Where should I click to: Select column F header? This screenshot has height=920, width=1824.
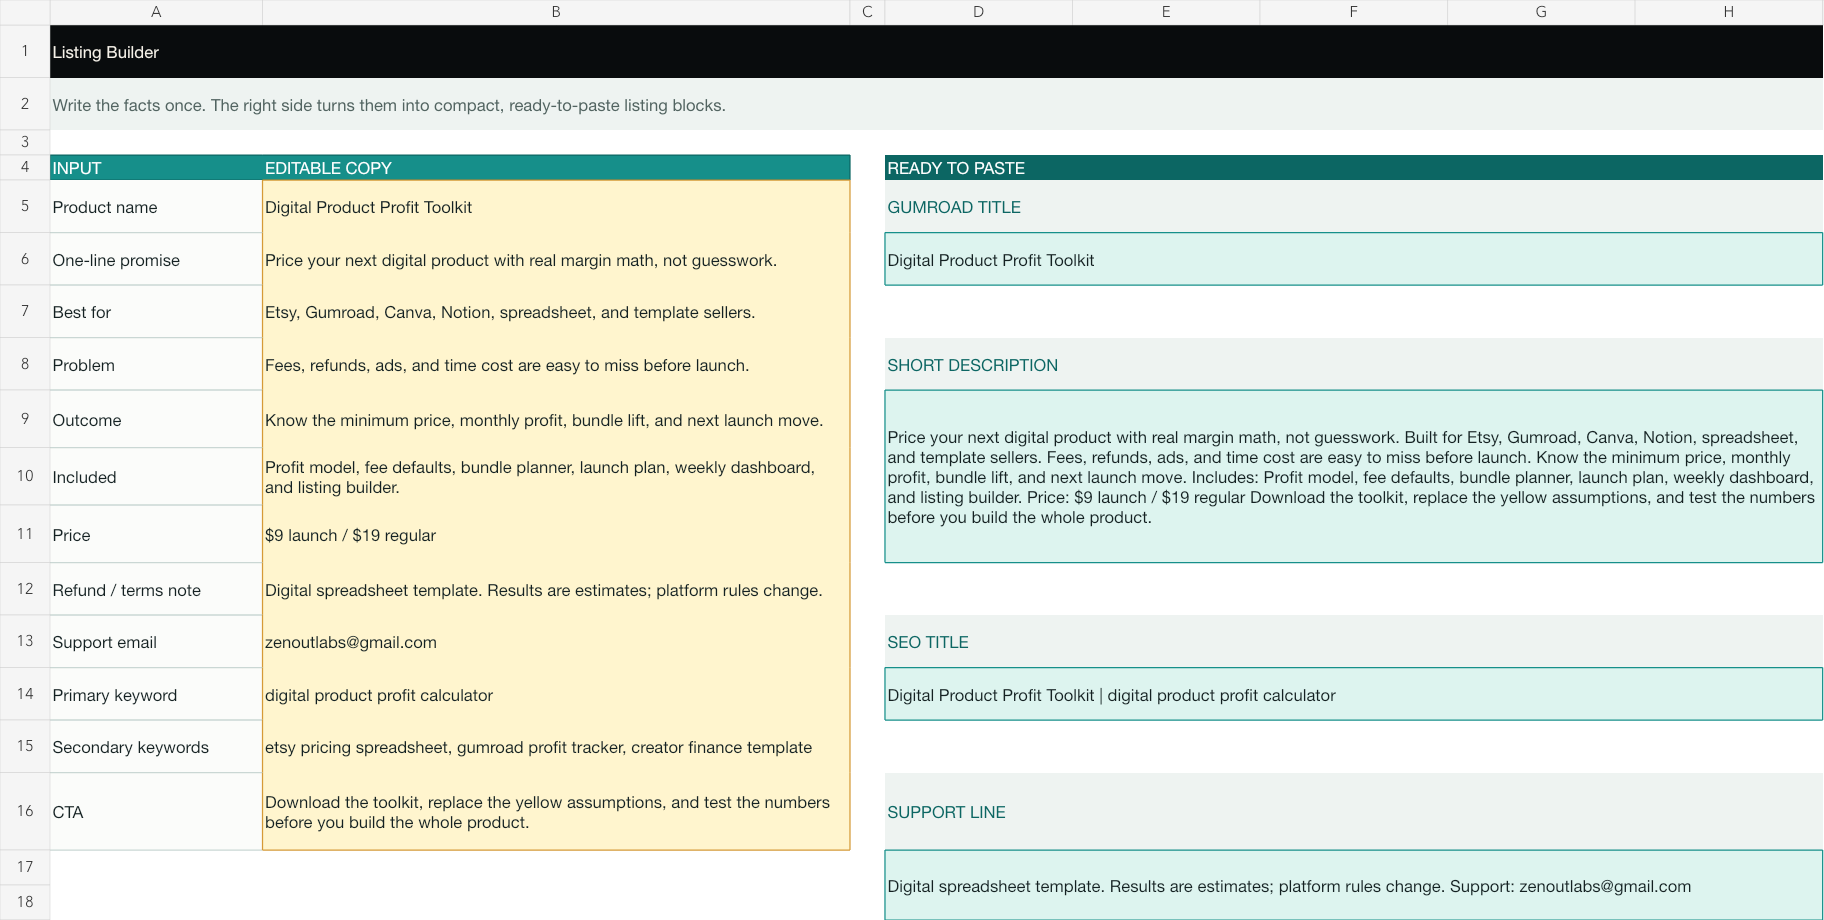(1353, 12)
